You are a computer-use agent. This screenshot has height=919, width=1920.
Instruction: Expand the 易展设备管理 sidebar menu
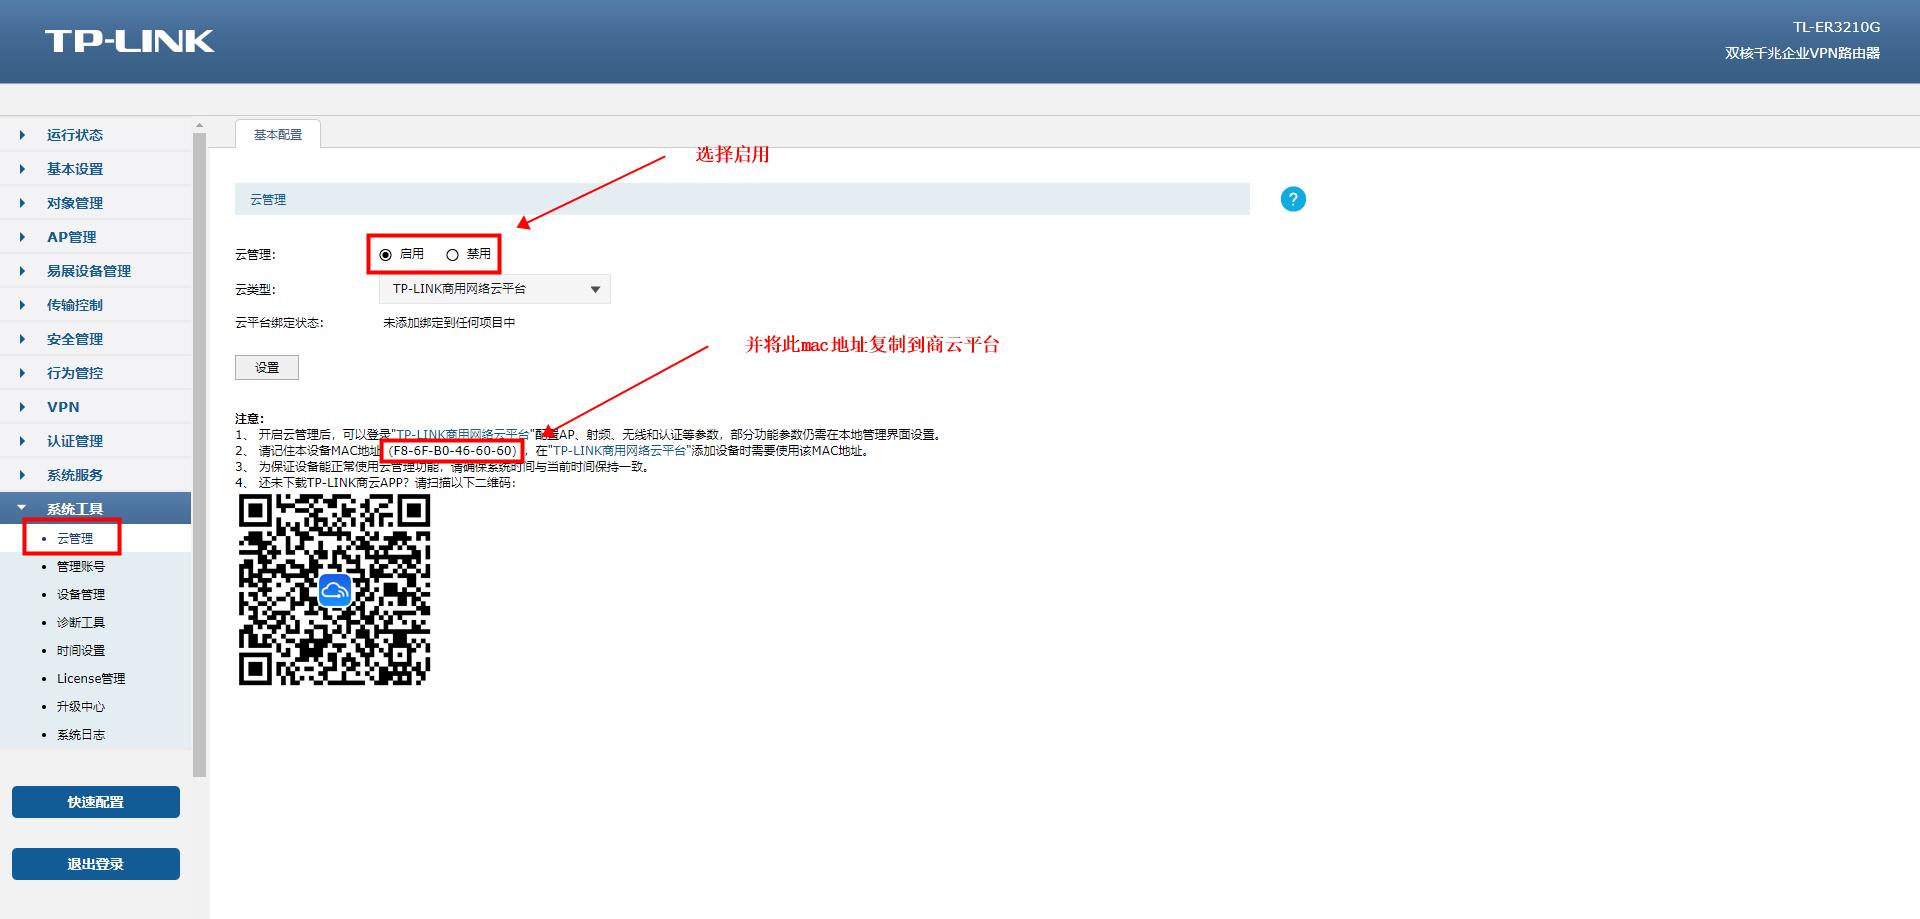95,271
